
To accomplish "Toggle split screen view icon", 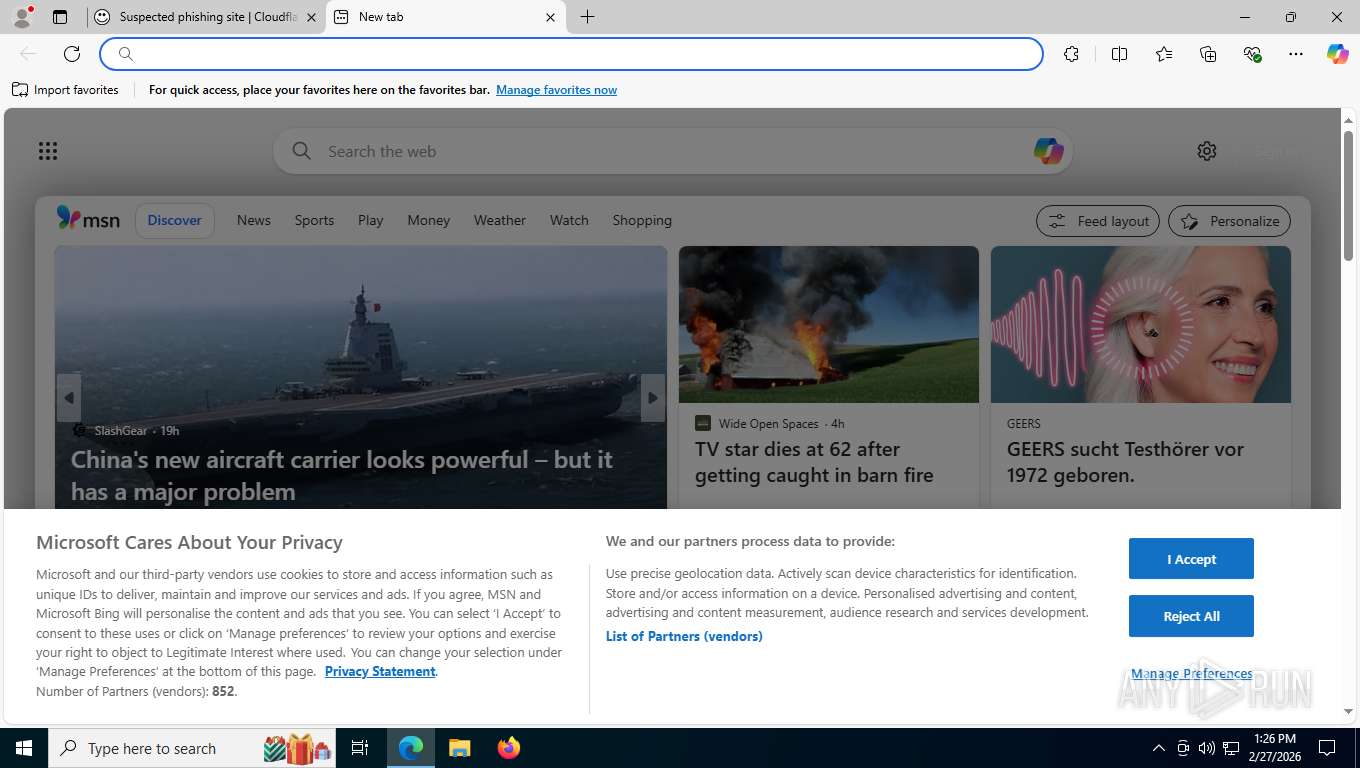I will click(x=1119, y=54).
